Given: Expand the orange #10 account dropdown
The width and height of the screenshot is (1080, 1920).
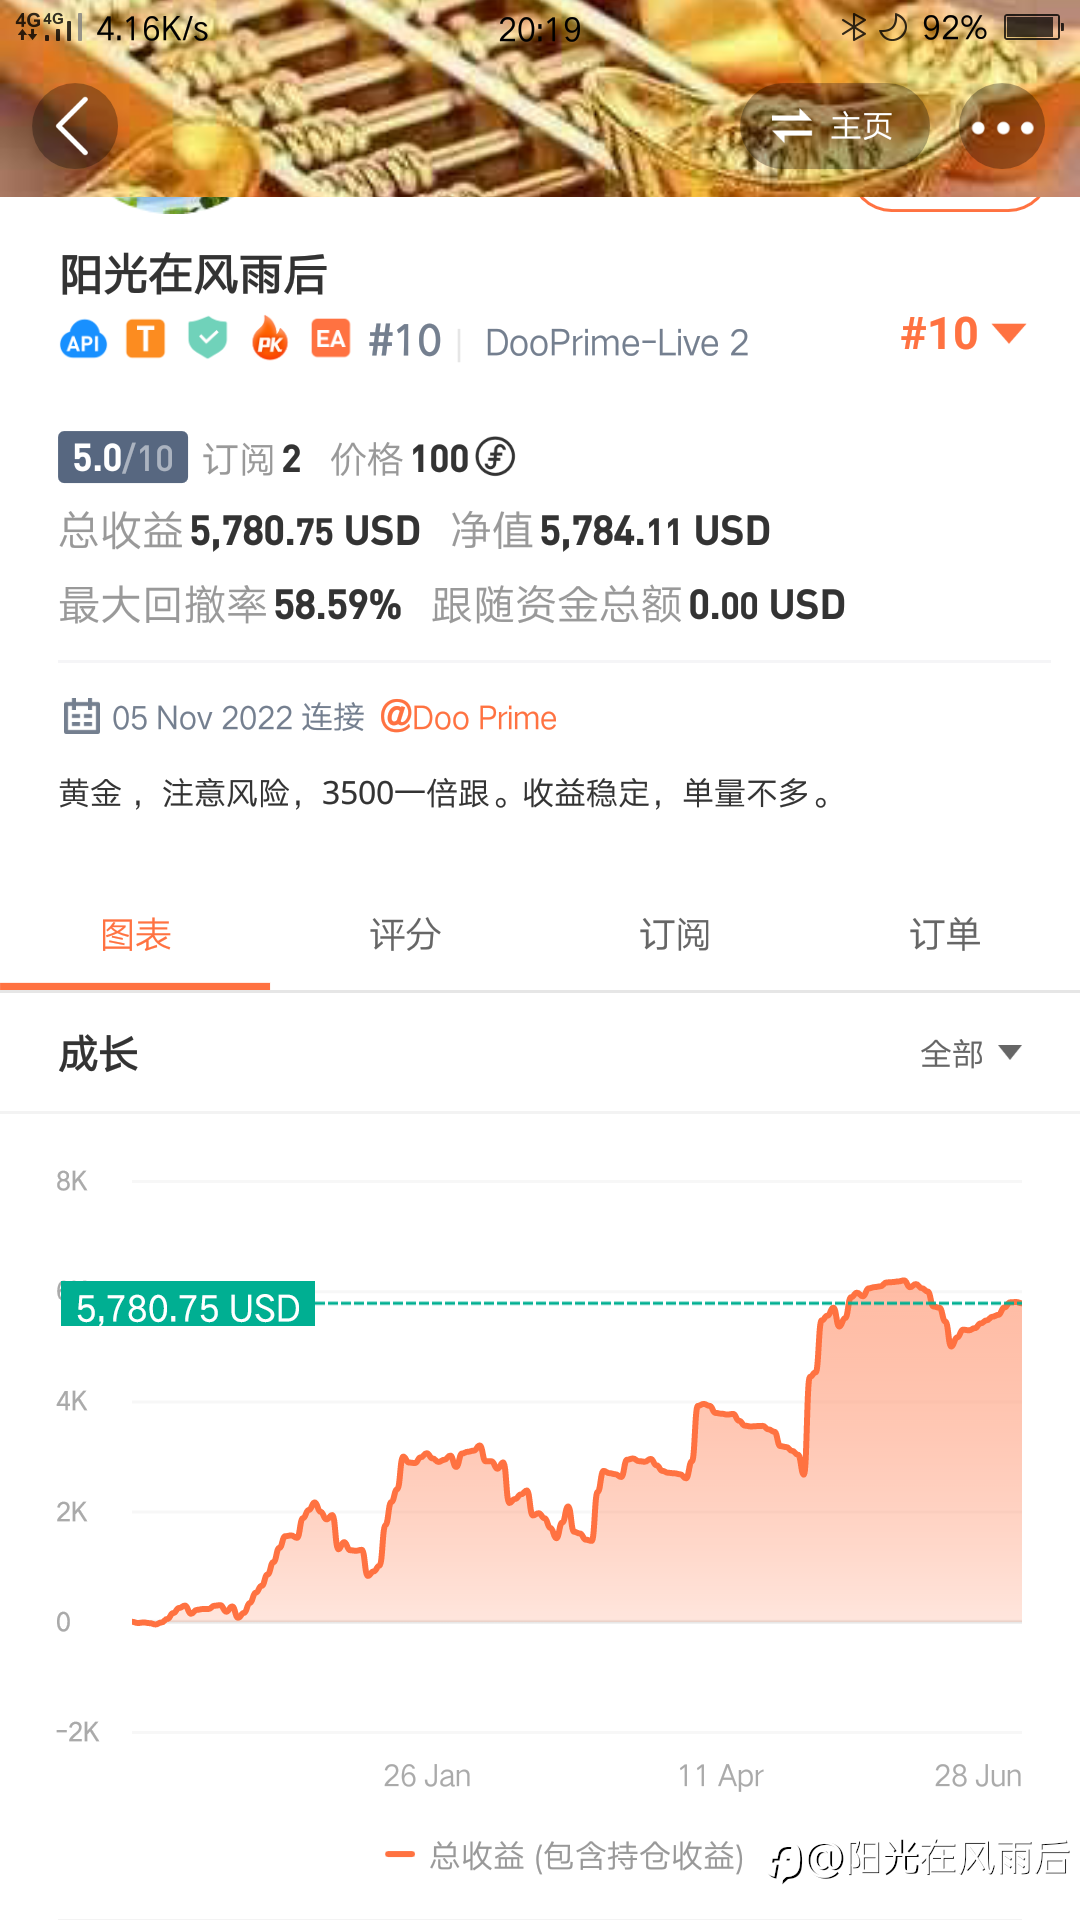Looking at the screenshot, I should point(963,334).
